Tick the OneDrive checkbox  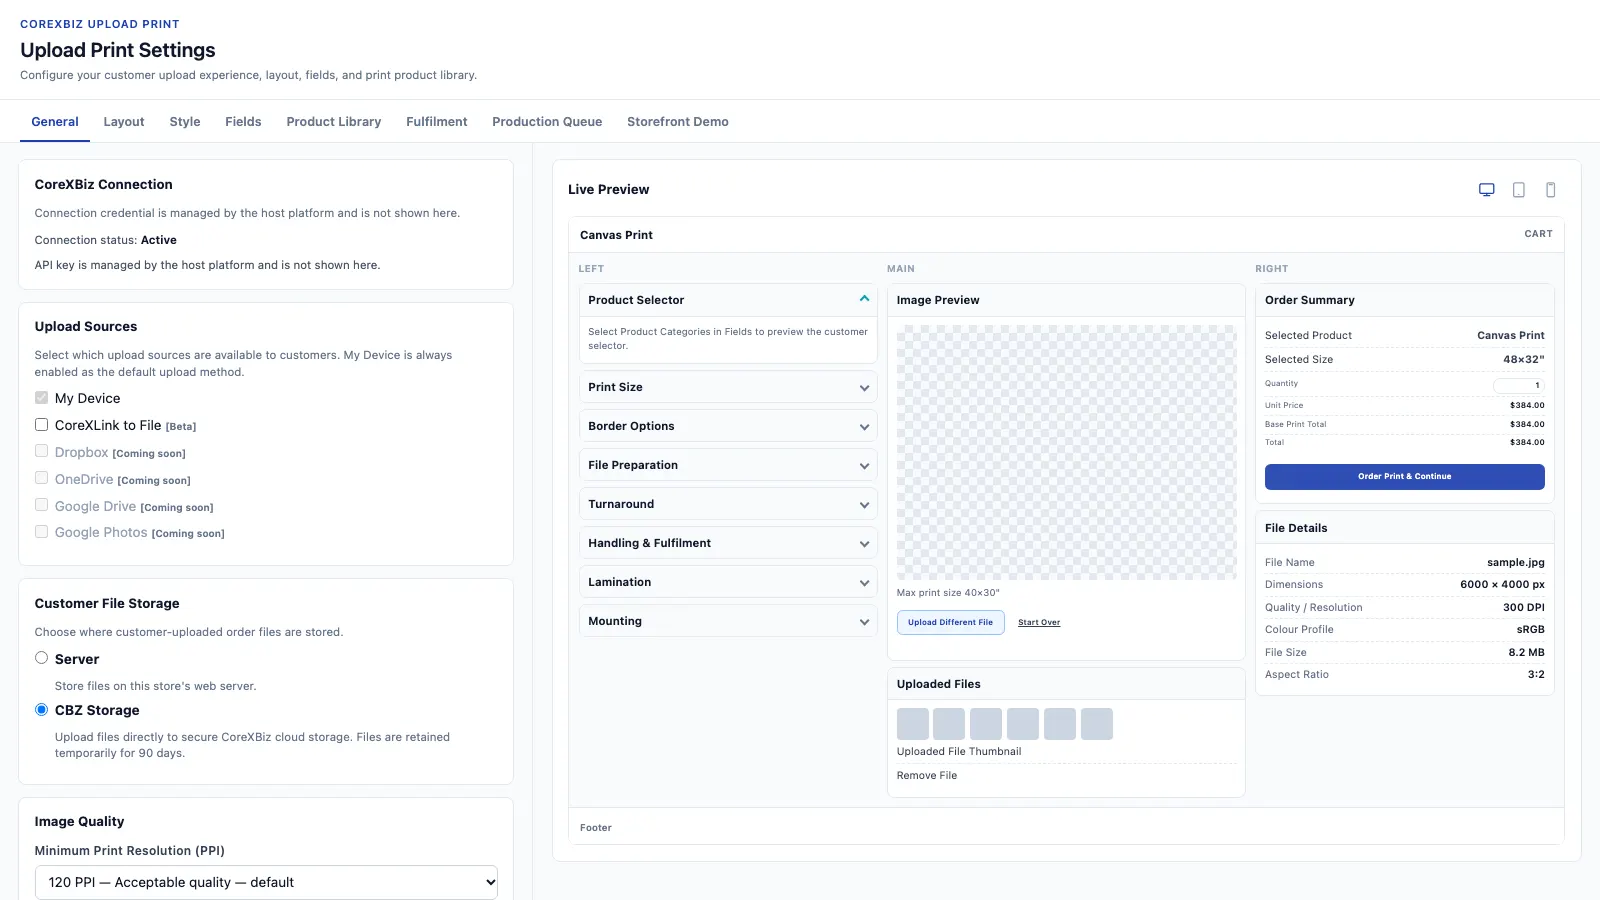pyautogui.click(x=42, y=478)
